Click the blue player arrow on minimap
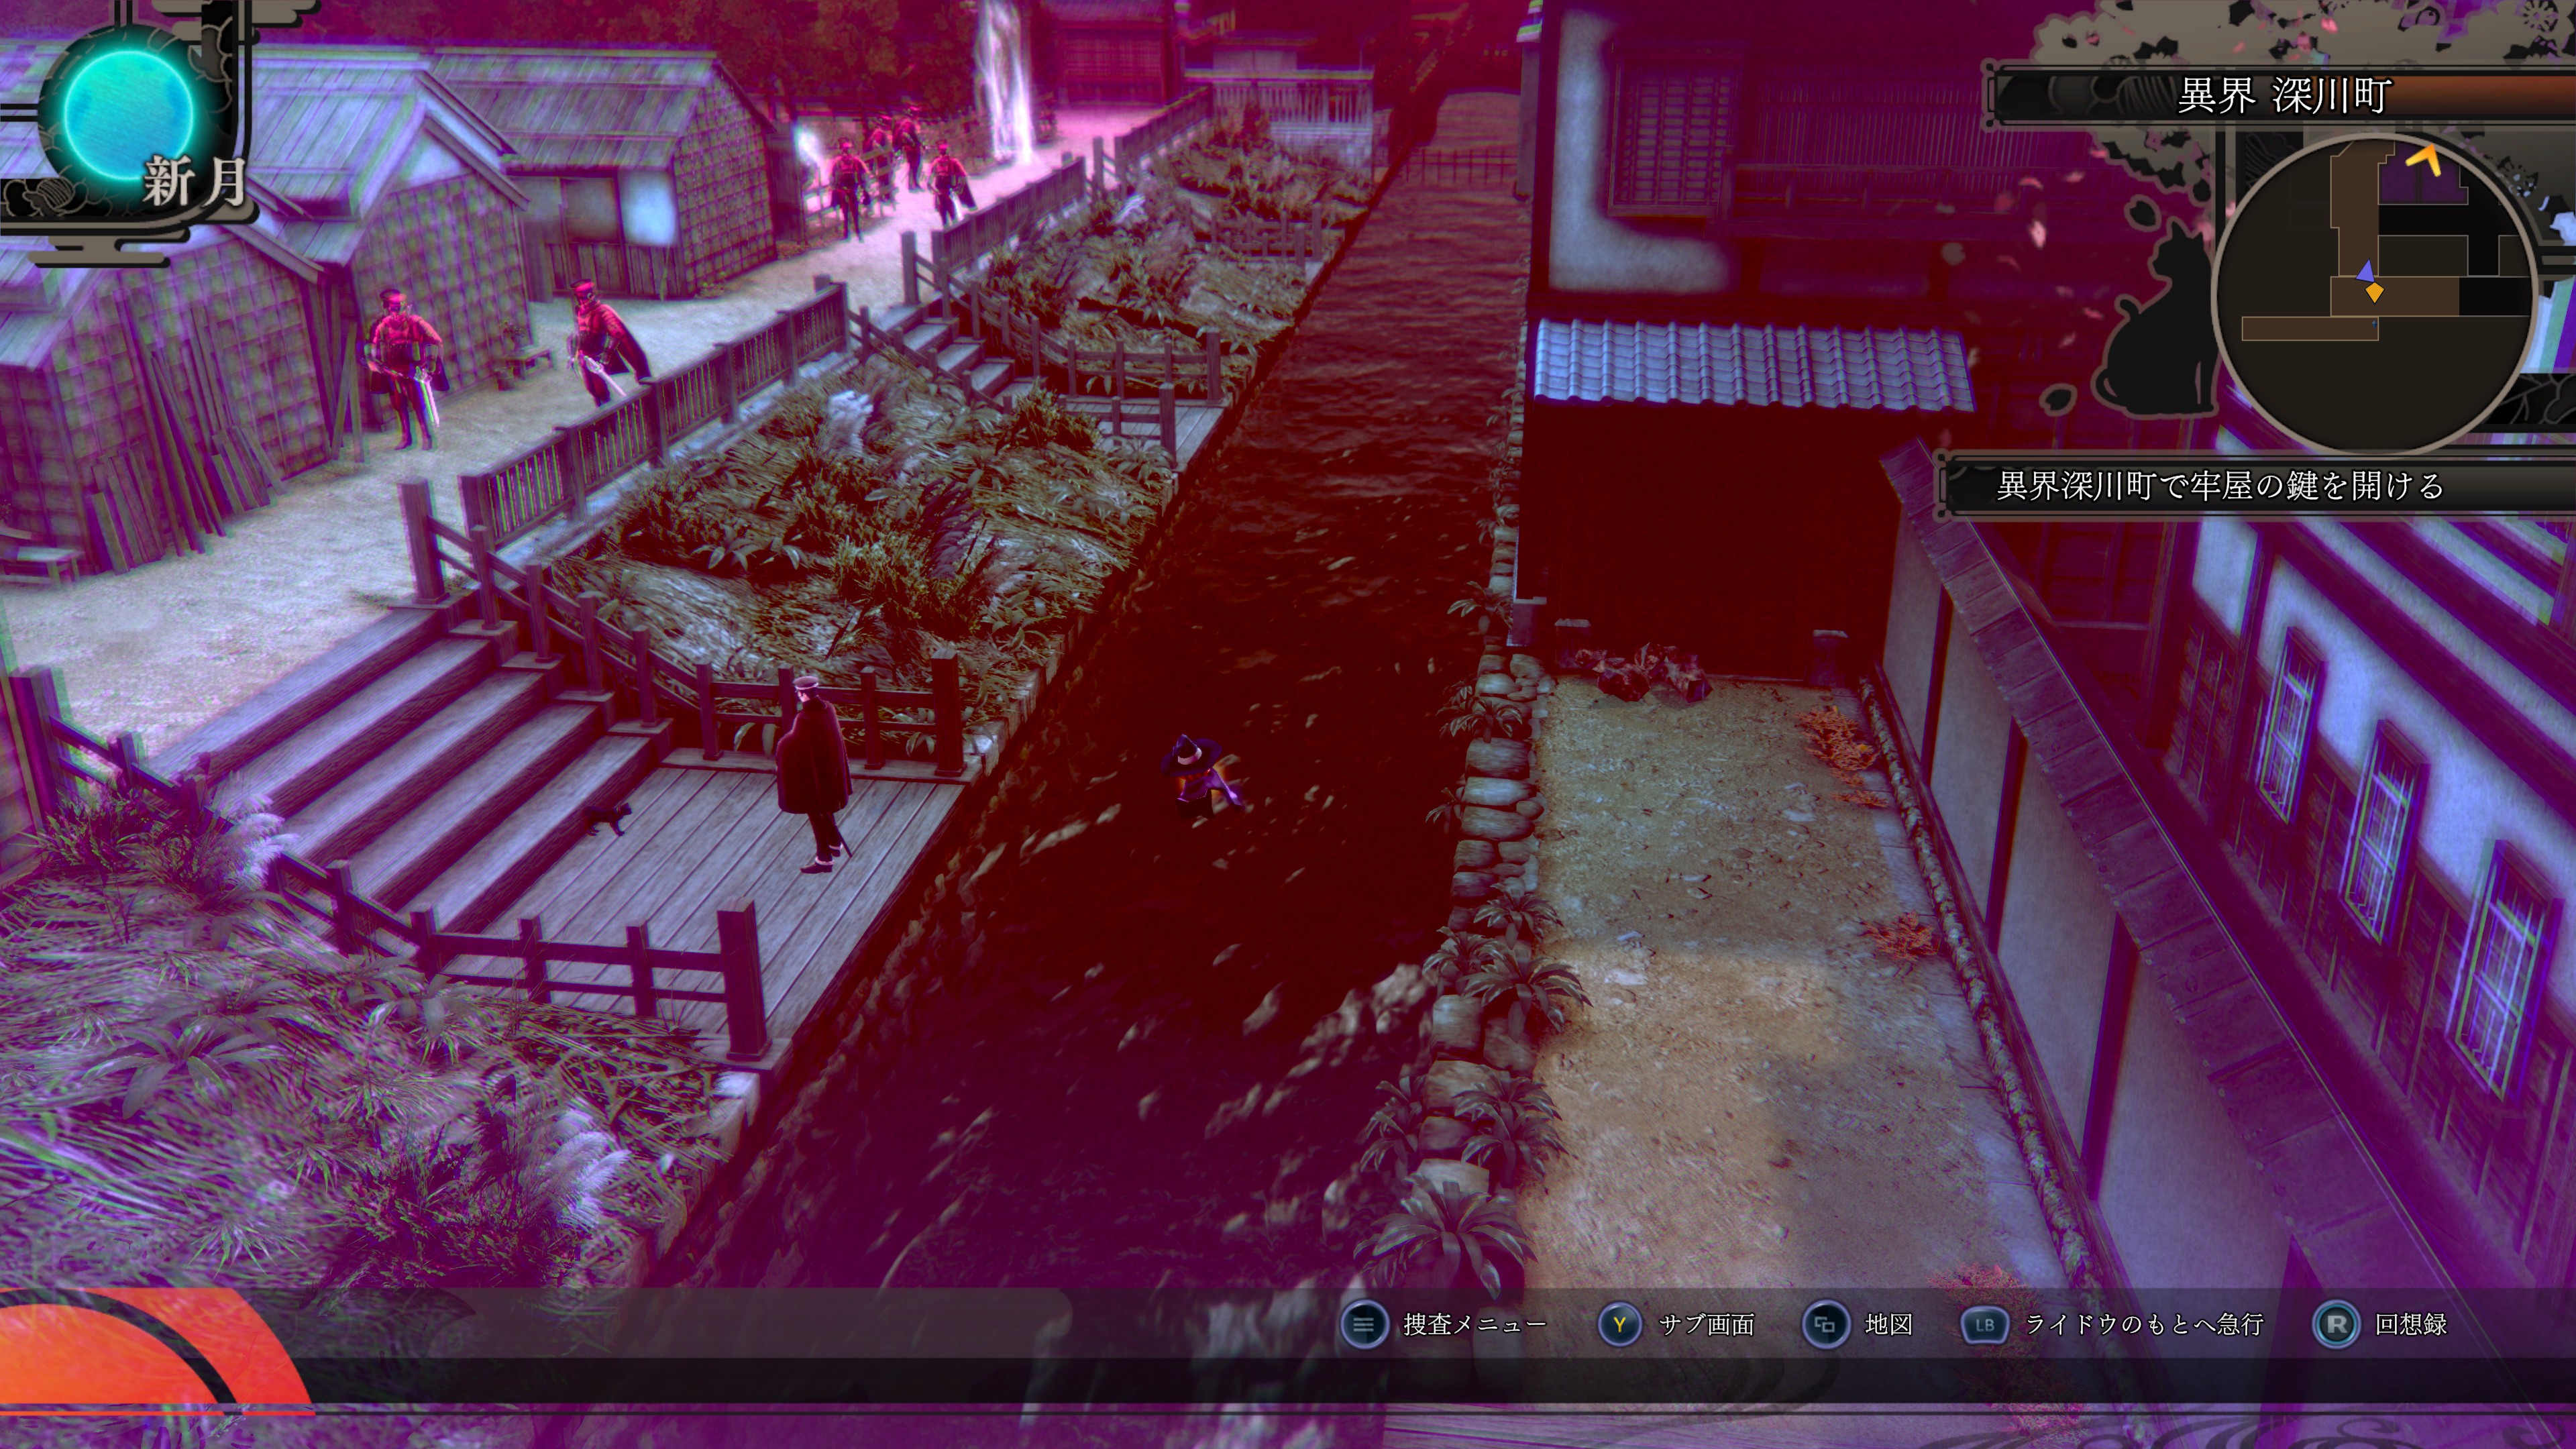Image resolution: width=2576 pixels, height=1449 pixels. click(2366, 271)
